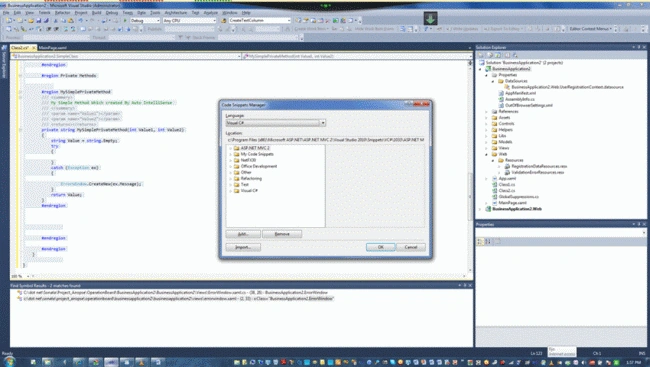The height and width of the screenshot is (367, 650).
Task: Expand the BusinessApplication2.Web project node
Action: tap(481, 209)
